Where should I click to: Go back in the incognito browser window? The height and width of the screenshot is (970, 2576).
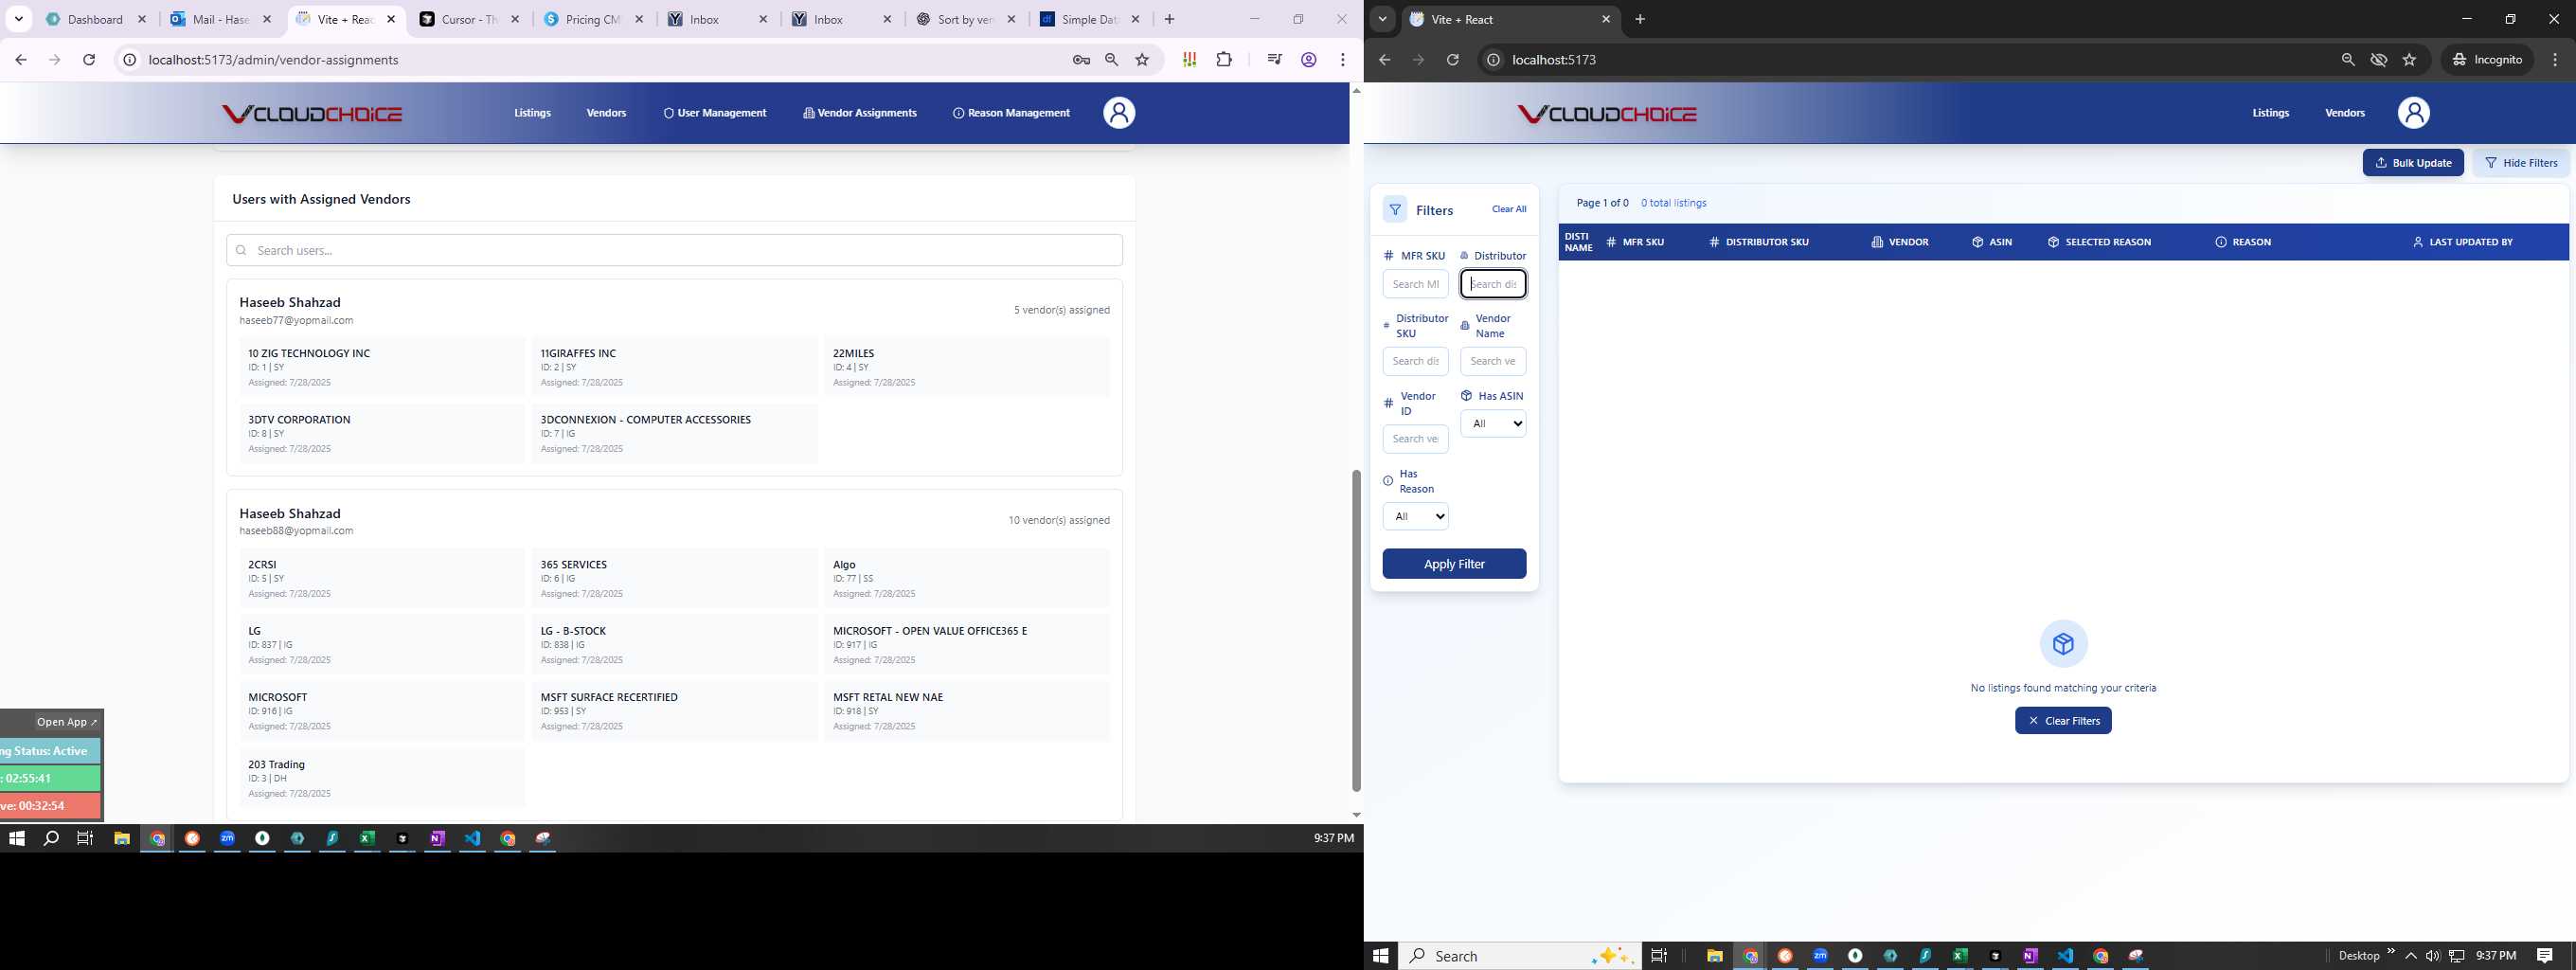(1385, 60)
